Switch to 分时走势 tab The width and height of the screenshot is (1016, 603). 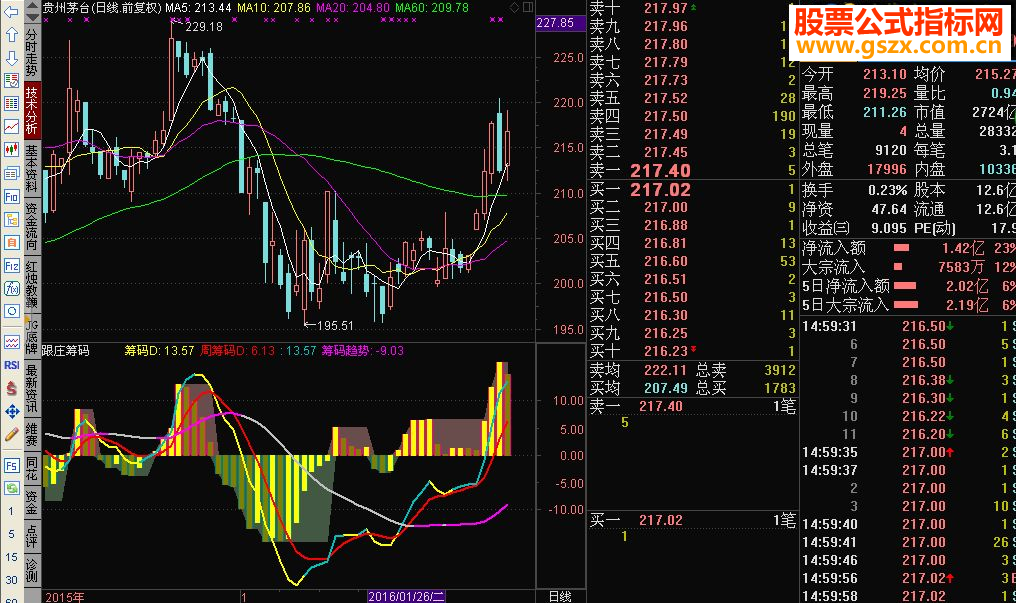coord(32,53)
